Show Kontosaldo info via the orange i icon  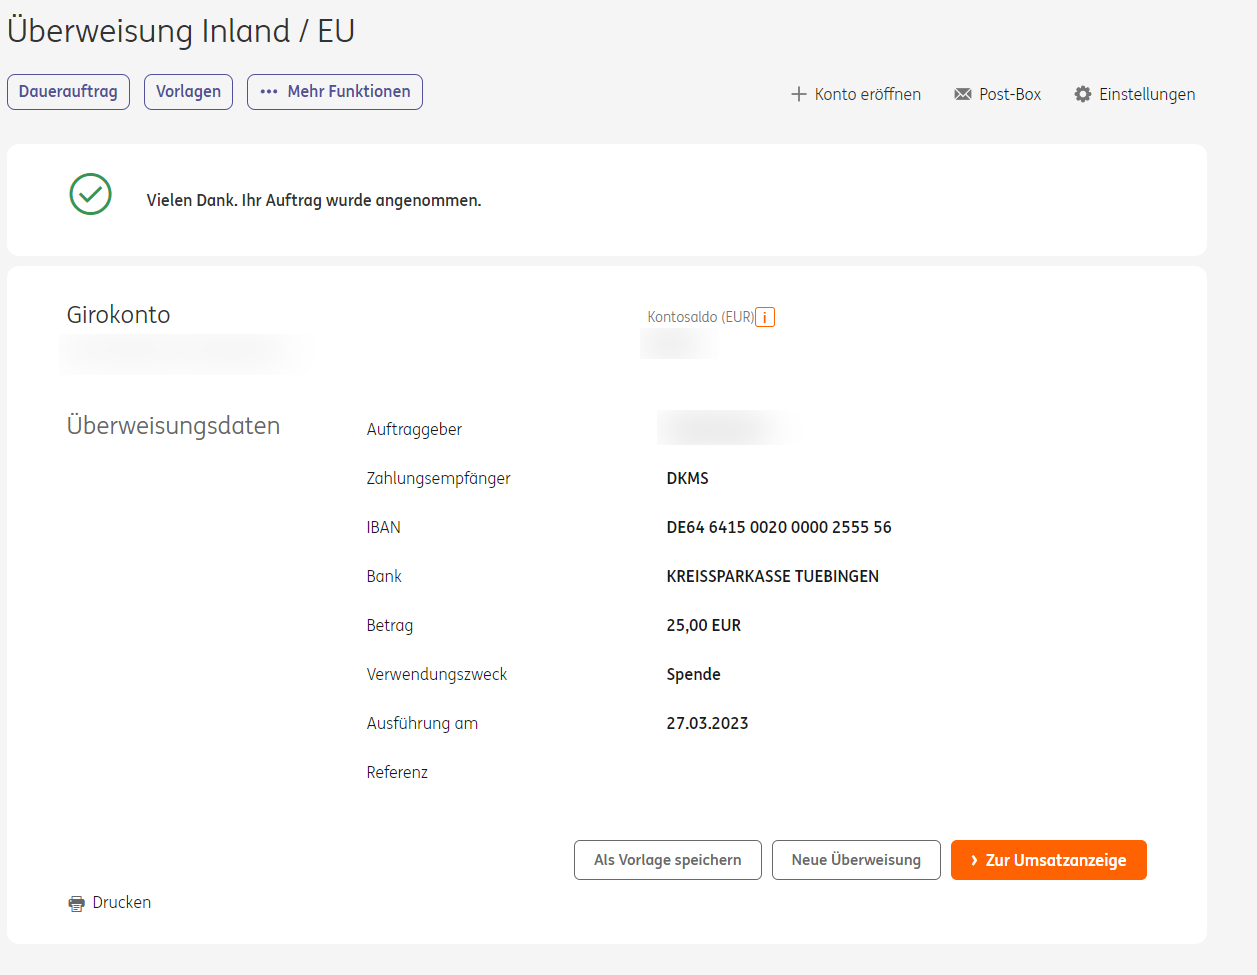tap(765, 317)
